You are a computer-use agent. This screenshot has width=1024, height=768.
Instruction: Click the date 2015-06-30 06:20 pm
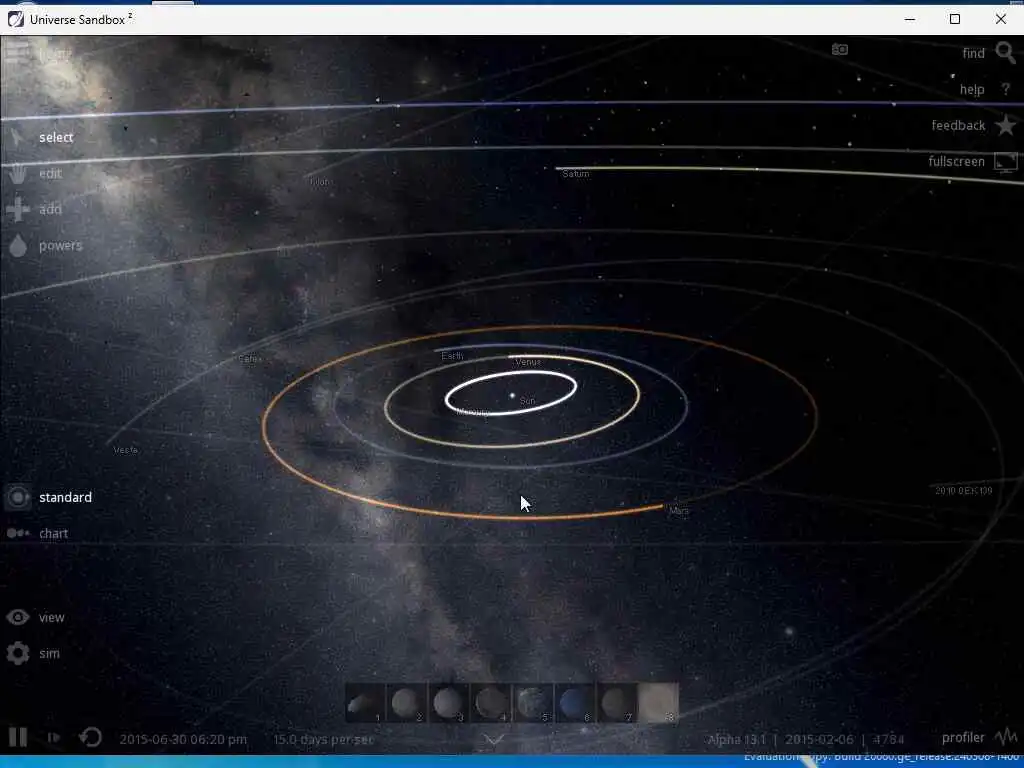click(183, 739)
